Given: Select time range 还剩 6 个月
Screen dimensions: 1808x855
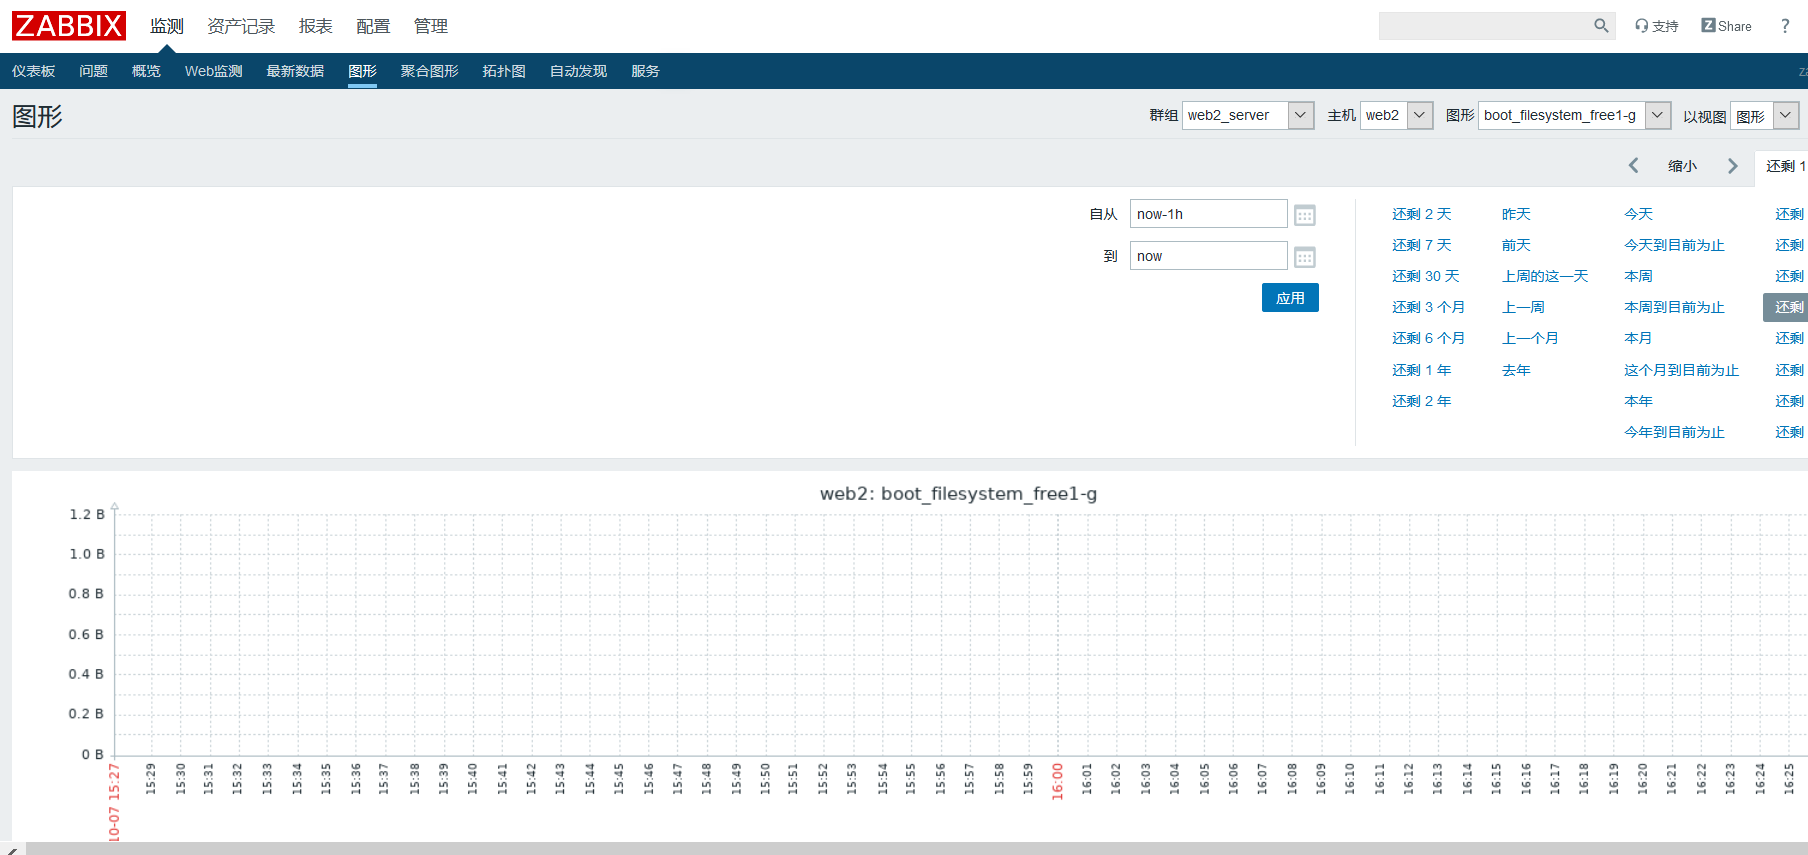Looking at the screenshot, I should click(1428, 338).
